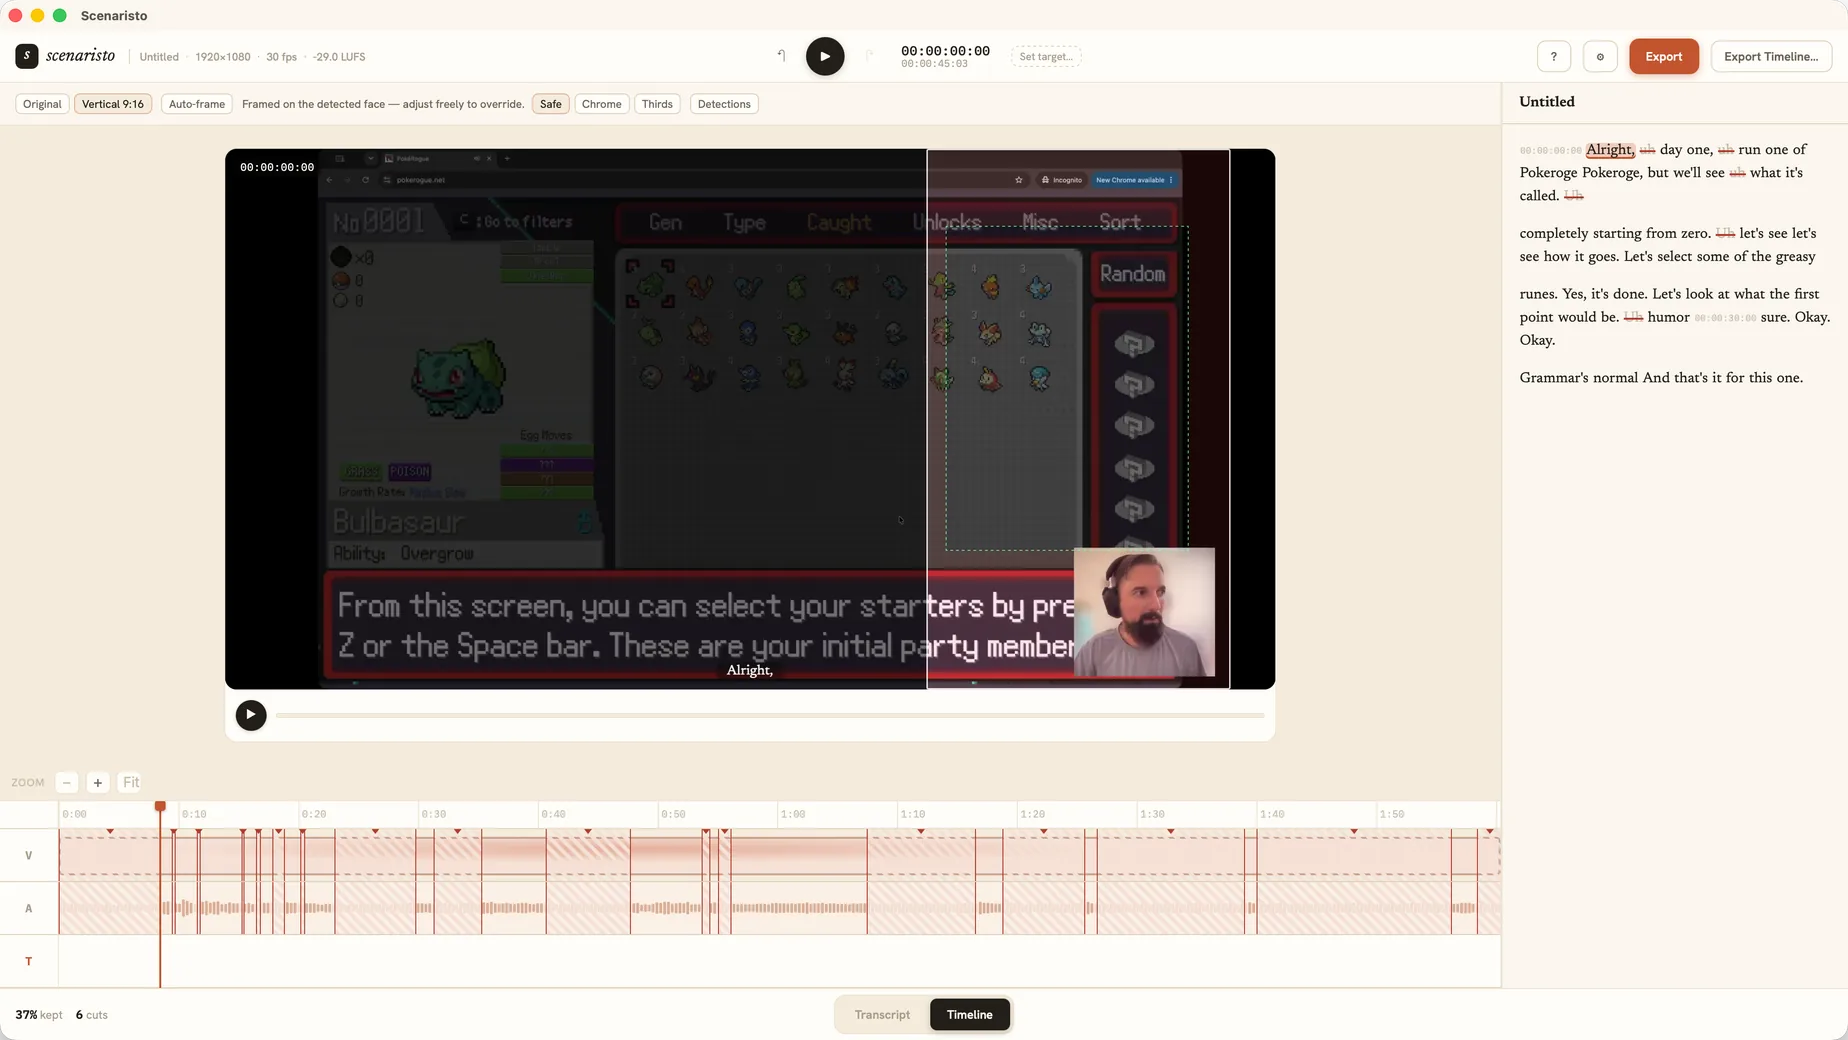Image resolution: width=1848 pixels, height=1040 pixels.
Task: Open help with the question mark button
Action: click(1553, 56)
